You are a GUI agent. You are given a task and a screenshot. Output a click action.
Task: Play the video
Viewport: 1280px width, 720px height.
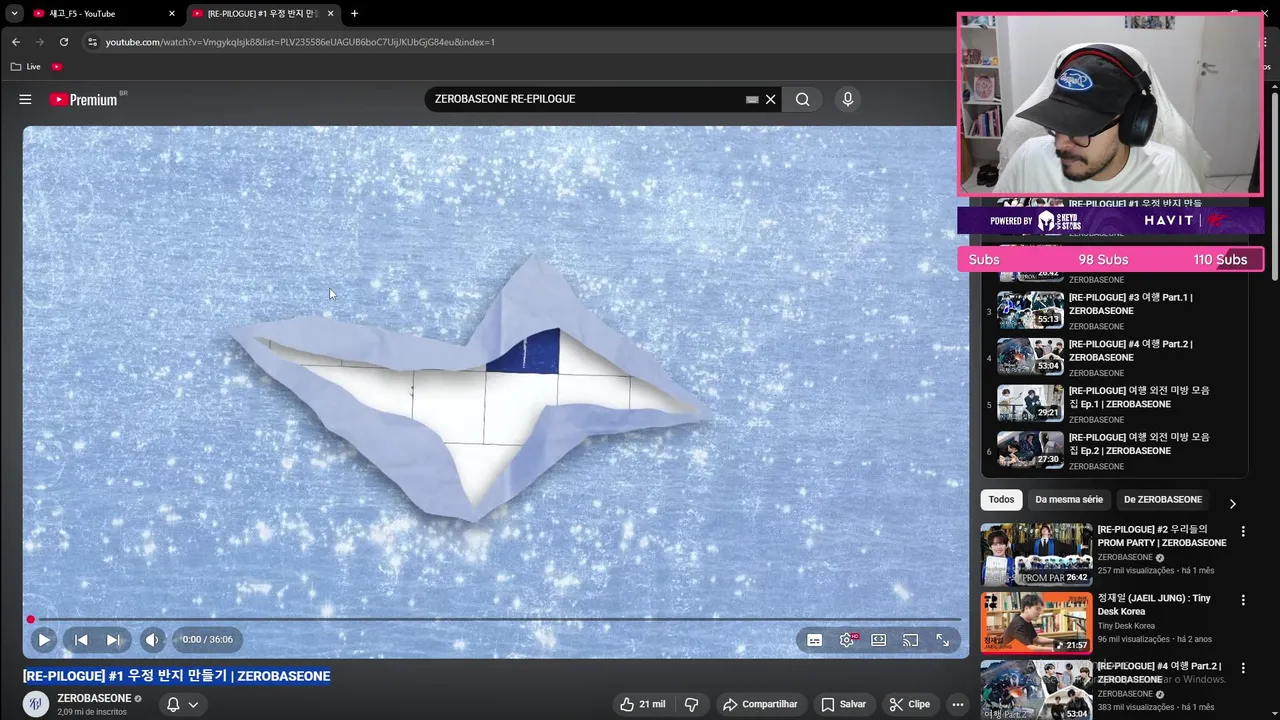pyautogui.click(x=43, y=640)
